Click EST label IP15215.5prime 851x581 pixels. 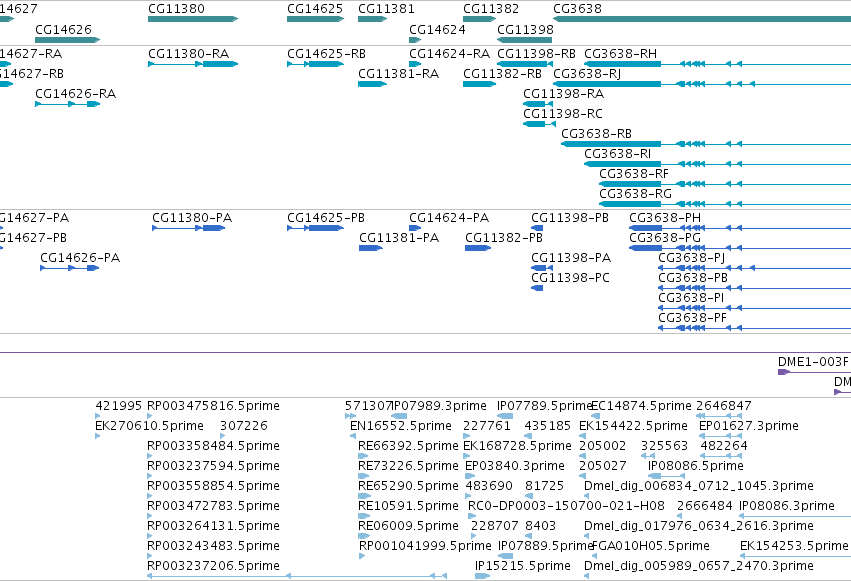click(x=523, y=566)
